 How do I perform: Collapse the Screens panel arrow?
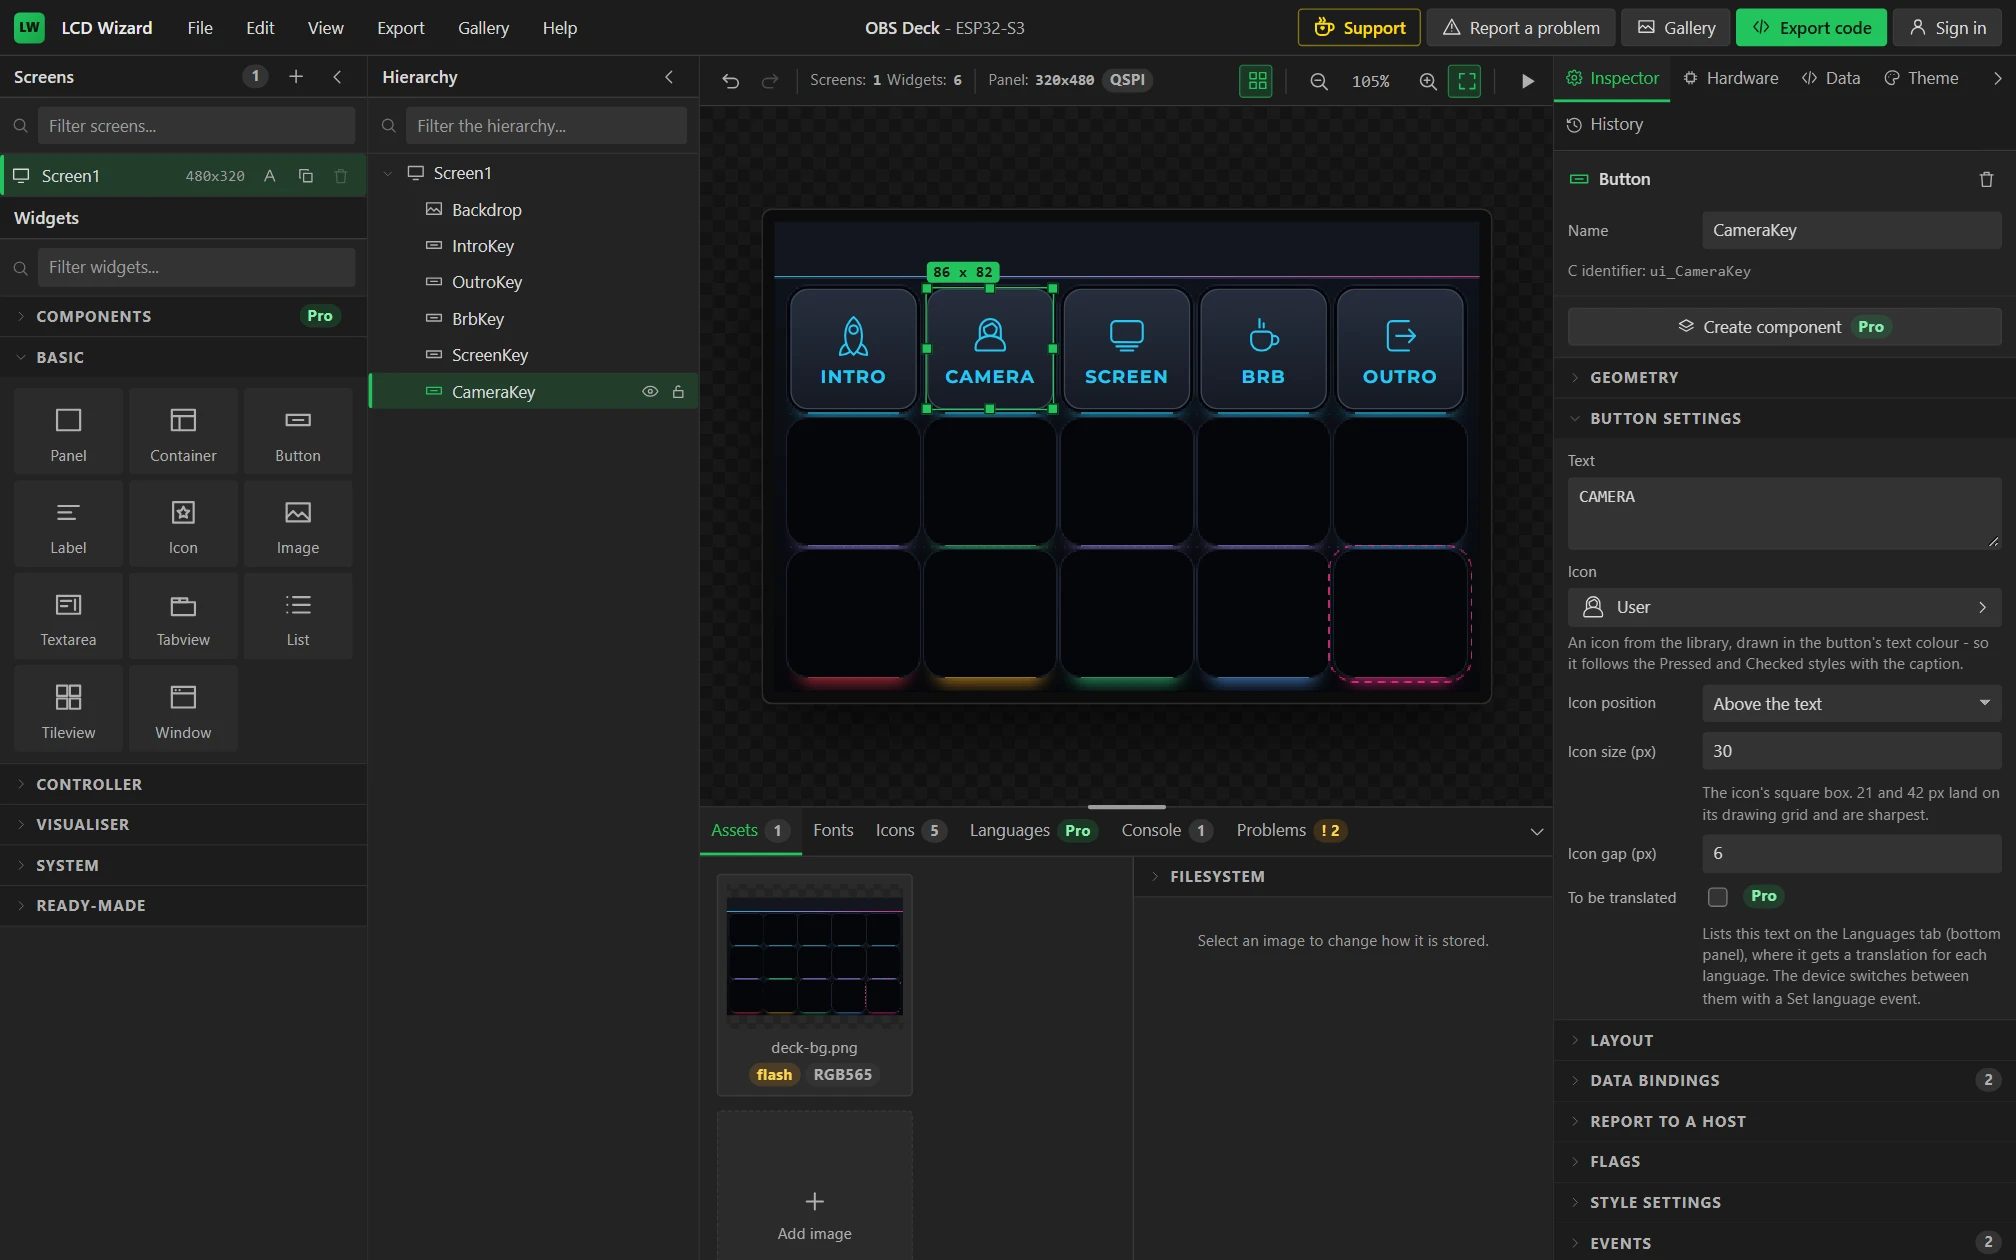click(x=337, y=77)
